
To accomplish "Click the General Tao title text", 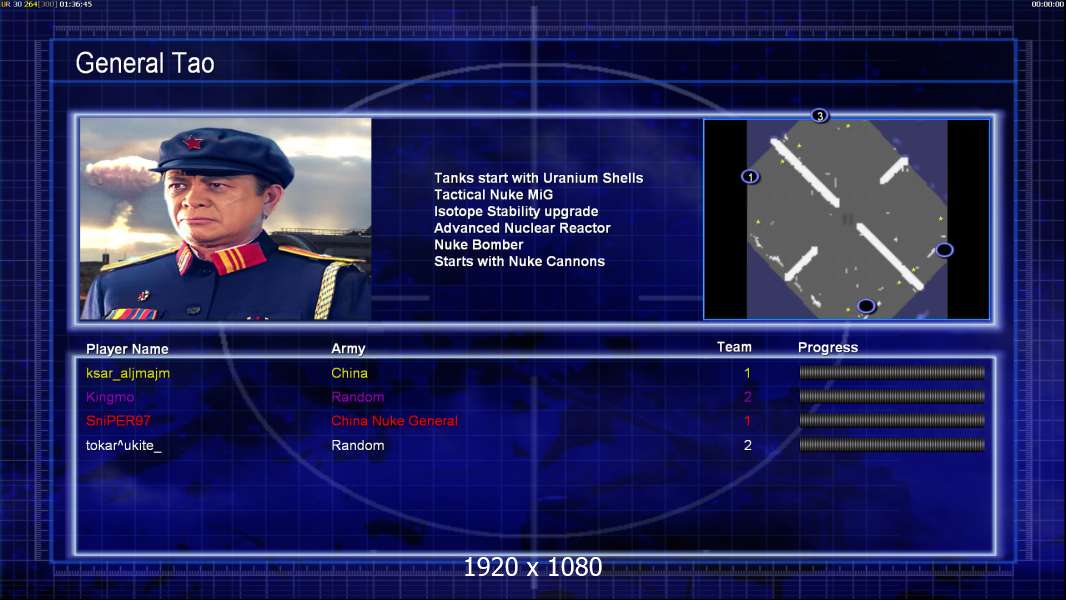I will (x=145, y=63).
